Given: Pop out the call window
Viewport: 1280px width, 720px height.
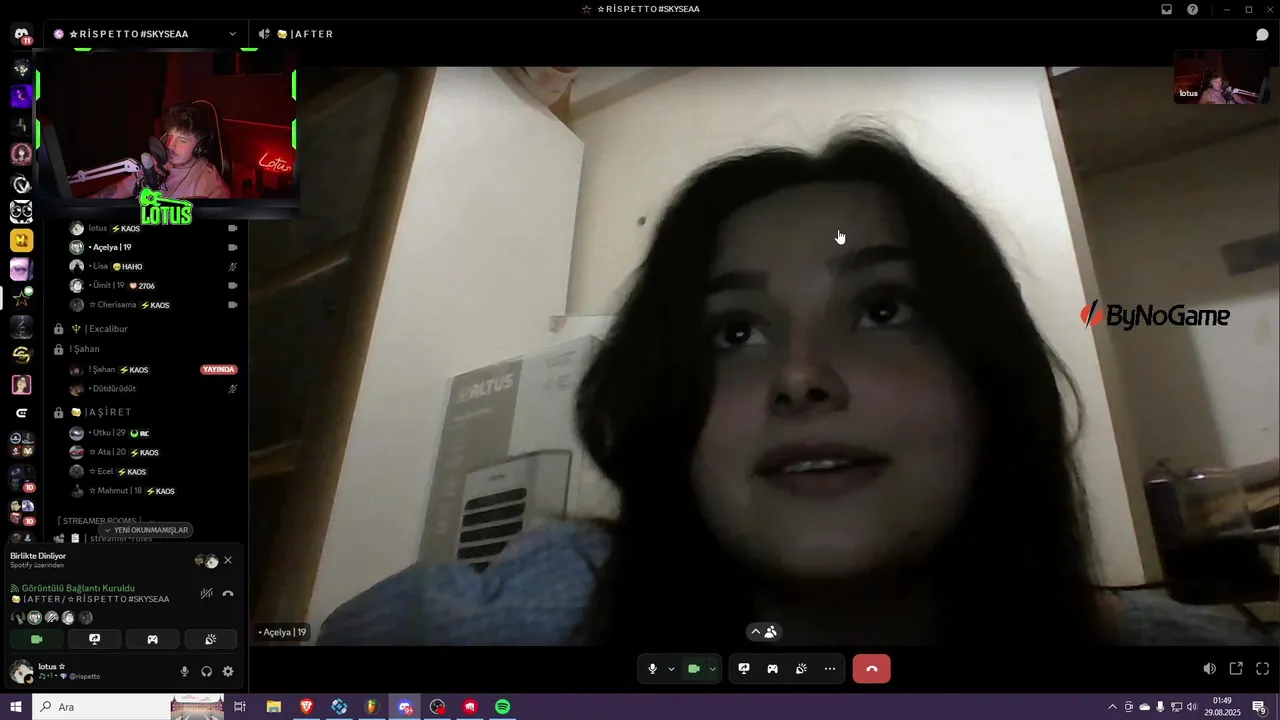Looking at the screenshot, I should (1236, 669).
